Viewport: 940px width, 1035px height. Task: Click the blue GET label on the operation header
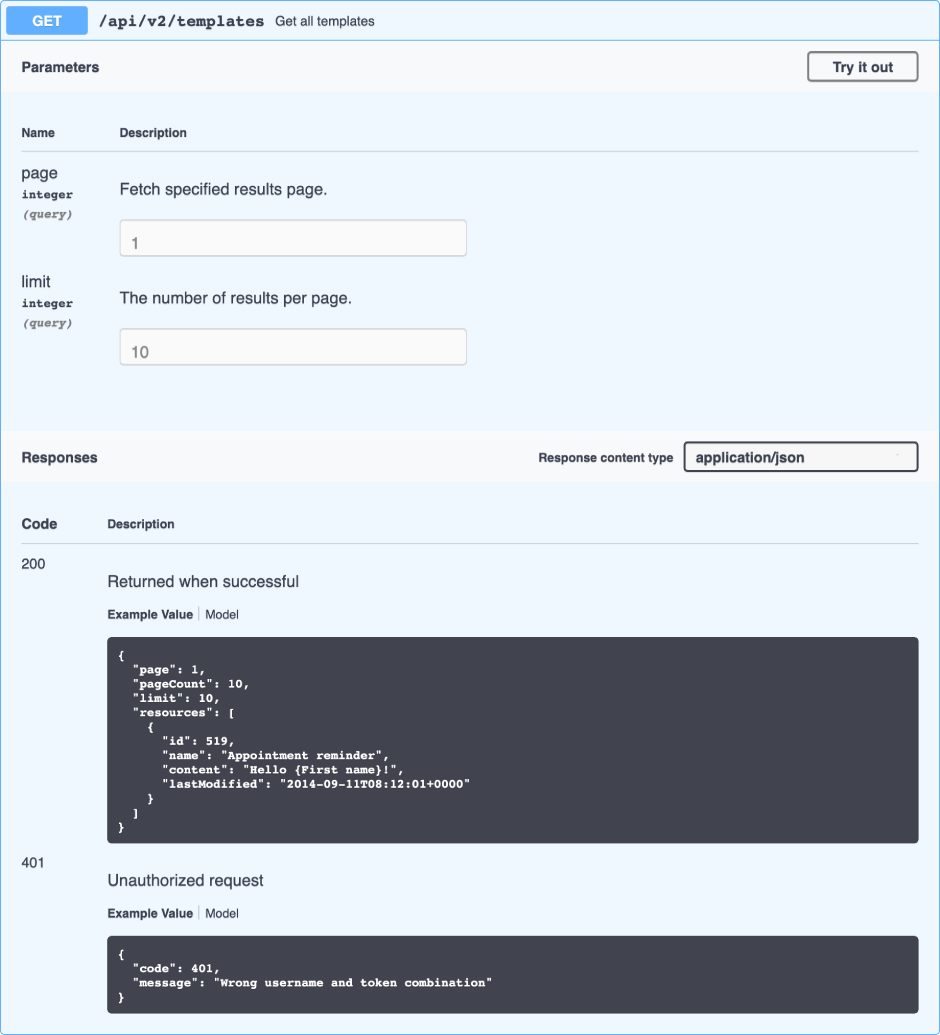tap(46, 20)
